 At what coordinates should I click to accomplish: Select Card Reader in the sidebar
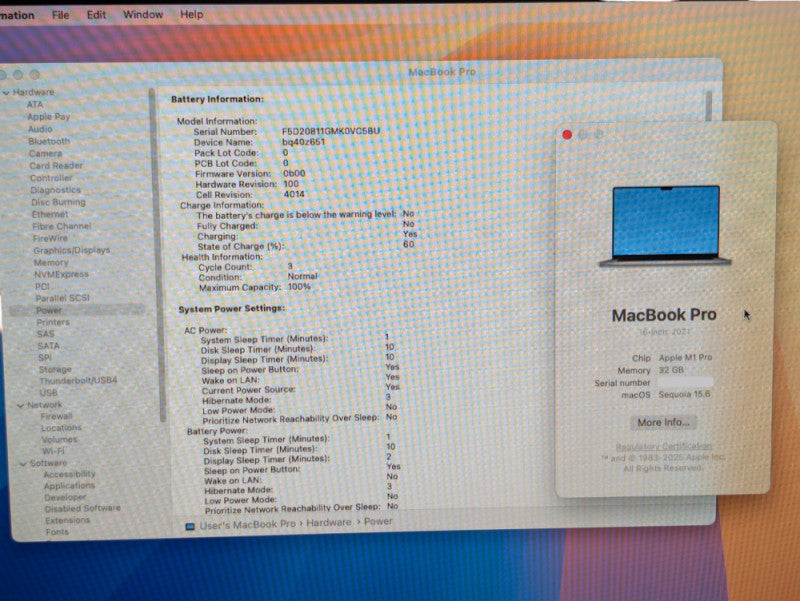click(56, 166)
